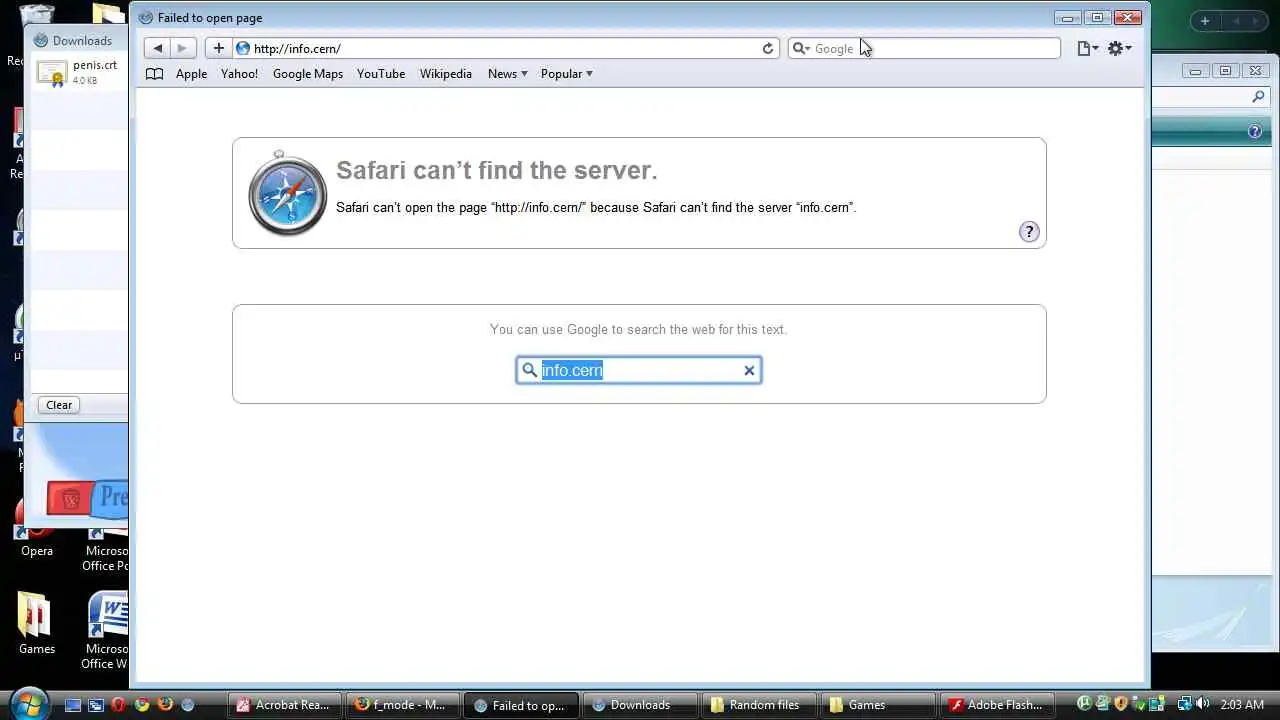Click the Safari window title bar icon
Viewport: 1280px width, 720px height.
[145, 18]
